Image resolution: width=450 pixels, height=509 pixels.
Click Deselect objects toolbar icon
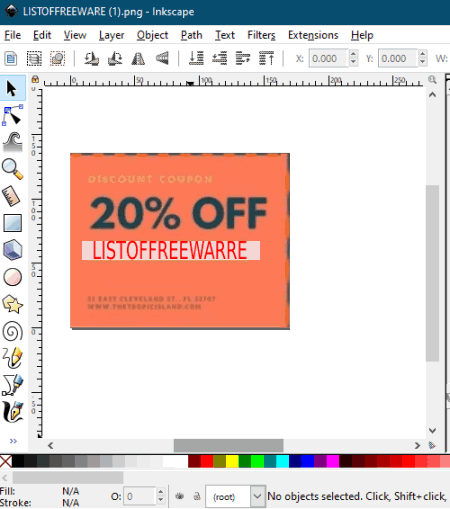(57, 59)
